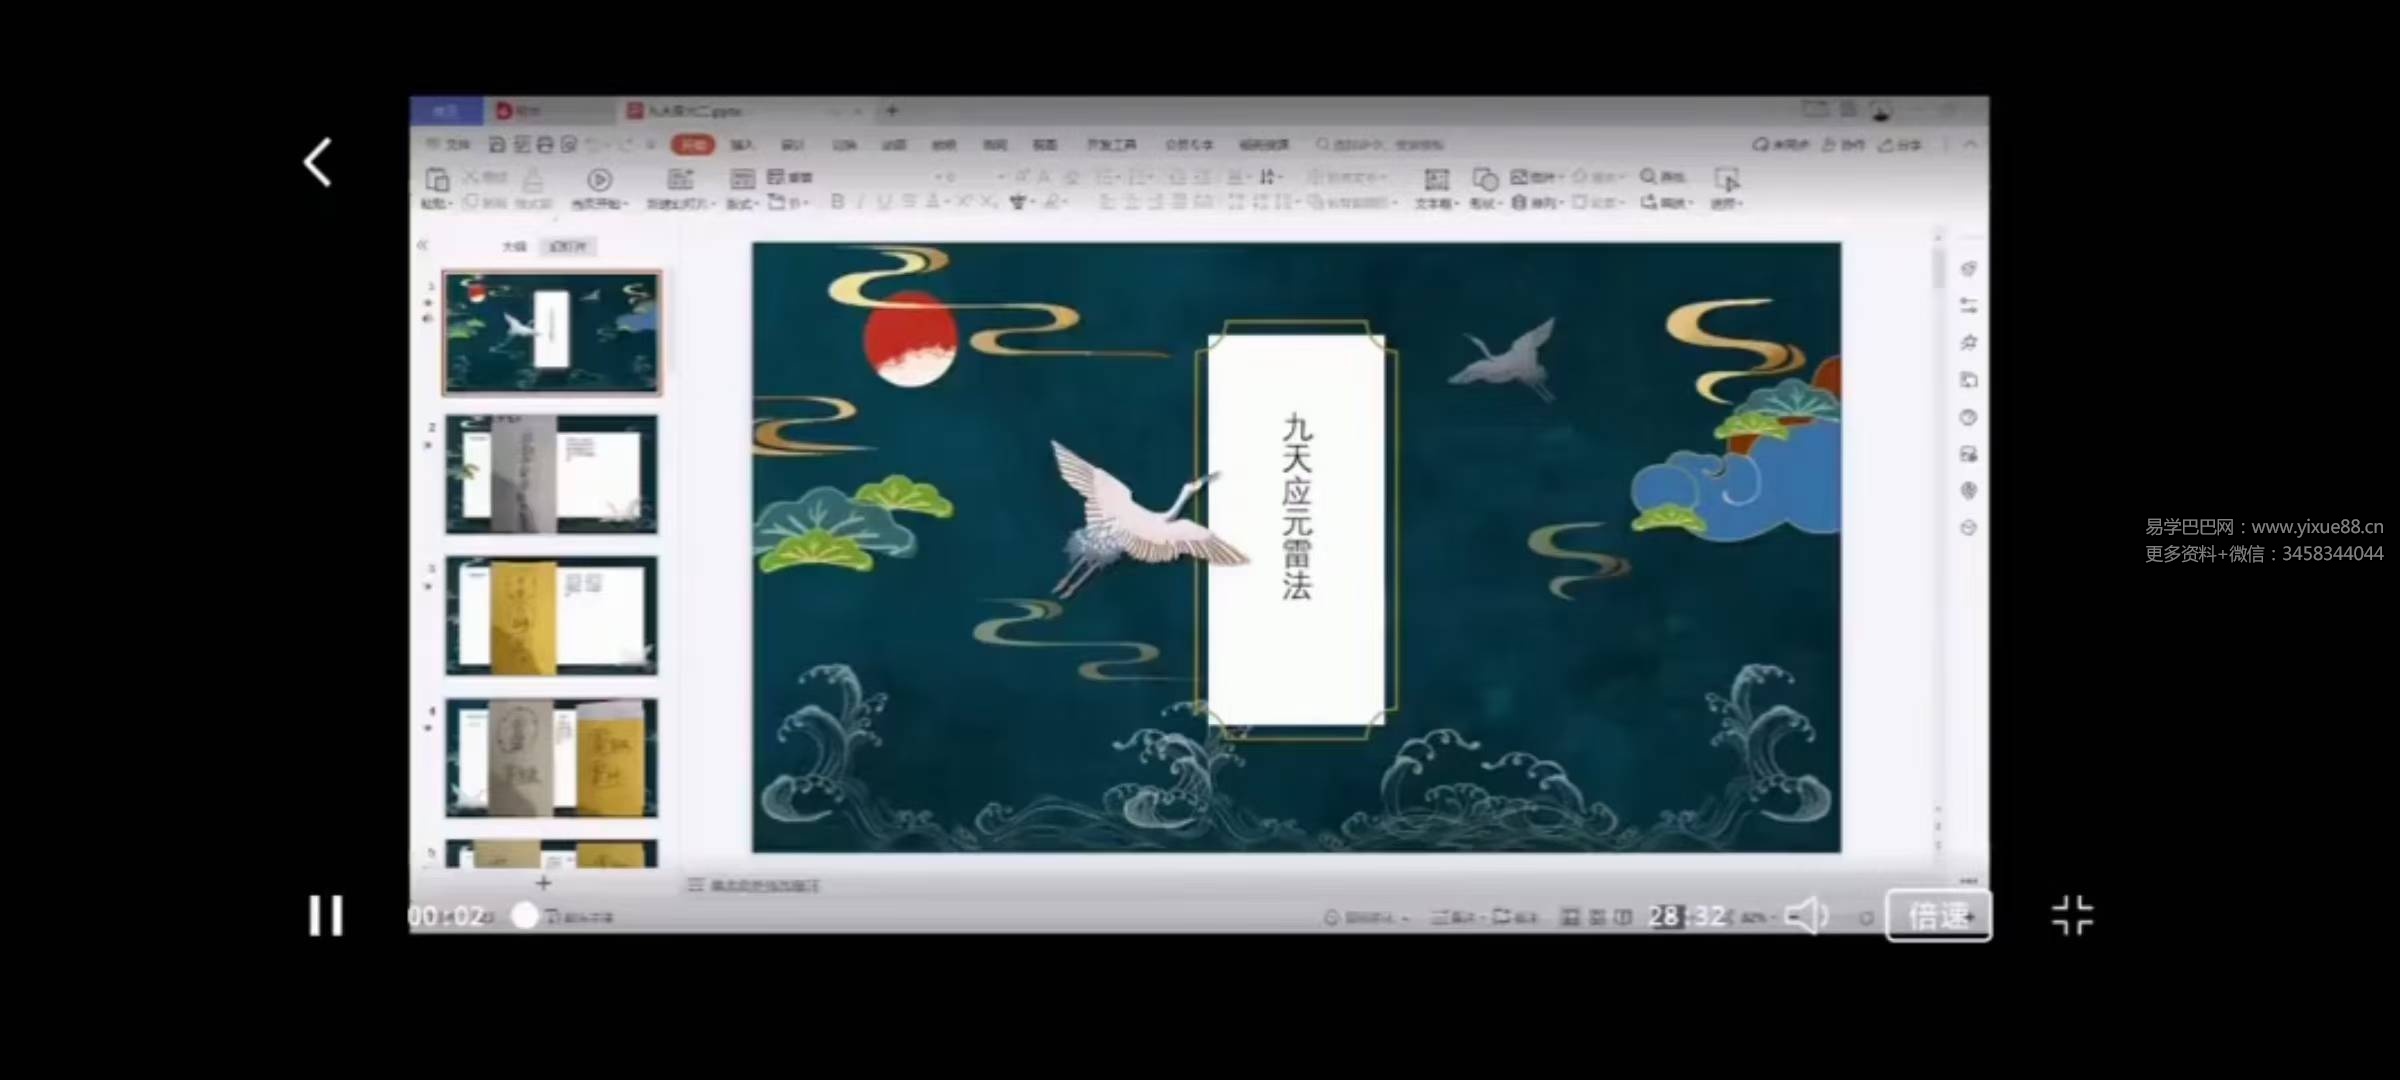Pause the video playback

[325, 915]
